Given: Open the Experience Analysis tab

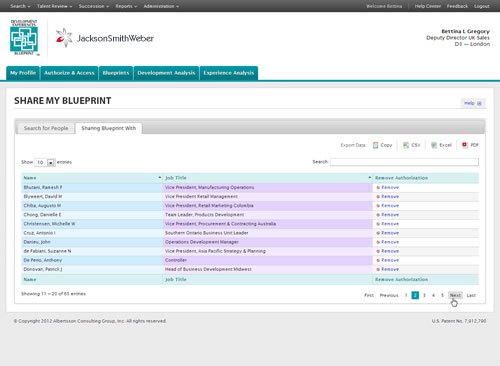Looking at the screenshot, I should (x=229, y=73).
